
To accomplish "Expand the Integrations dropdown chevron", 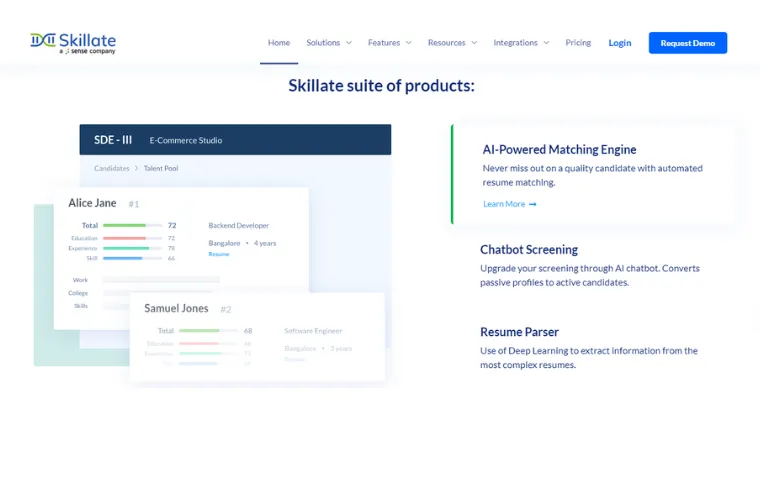I will point(546,43).
